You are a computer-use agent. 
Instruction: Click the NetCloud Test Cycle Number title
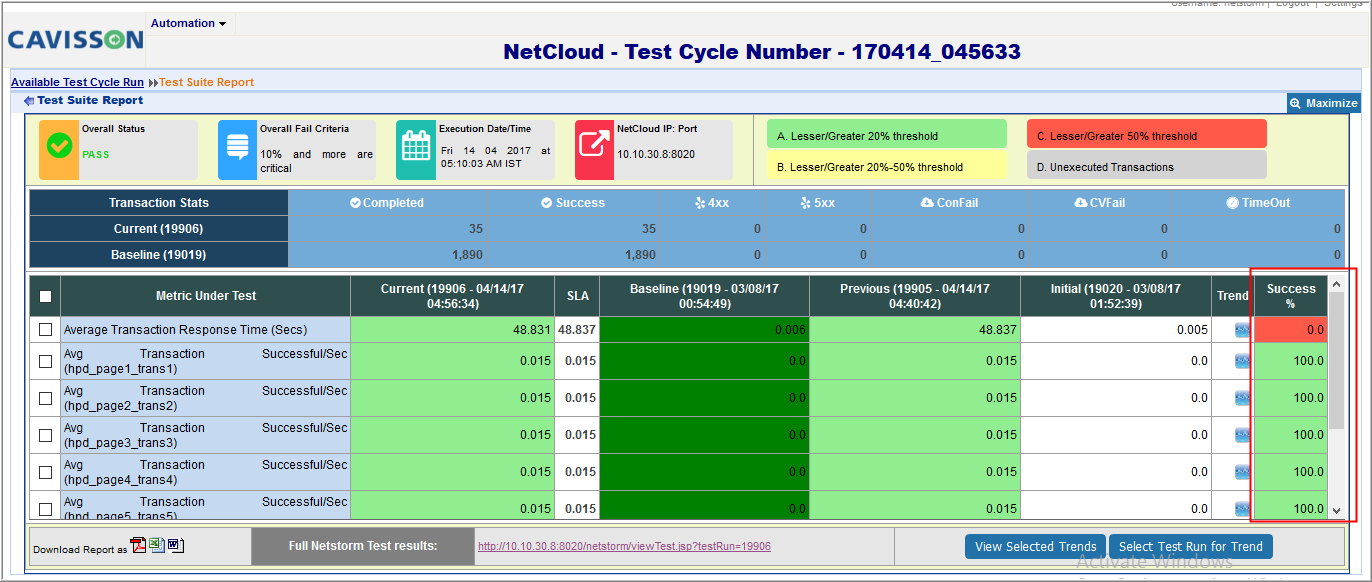coord(762,52)
